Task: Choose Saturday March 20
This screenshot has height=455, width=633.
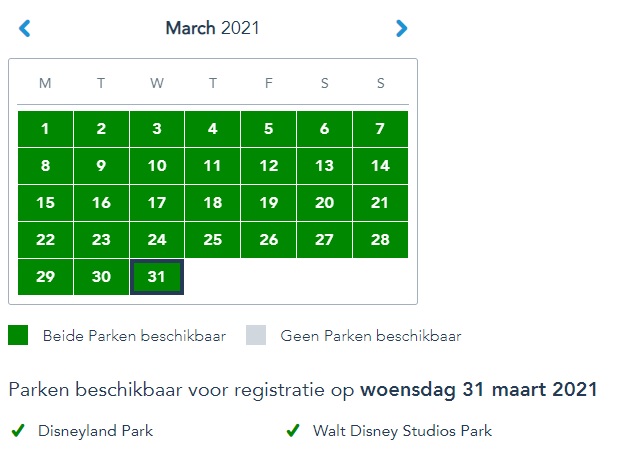Action: (x=324, y=203)
